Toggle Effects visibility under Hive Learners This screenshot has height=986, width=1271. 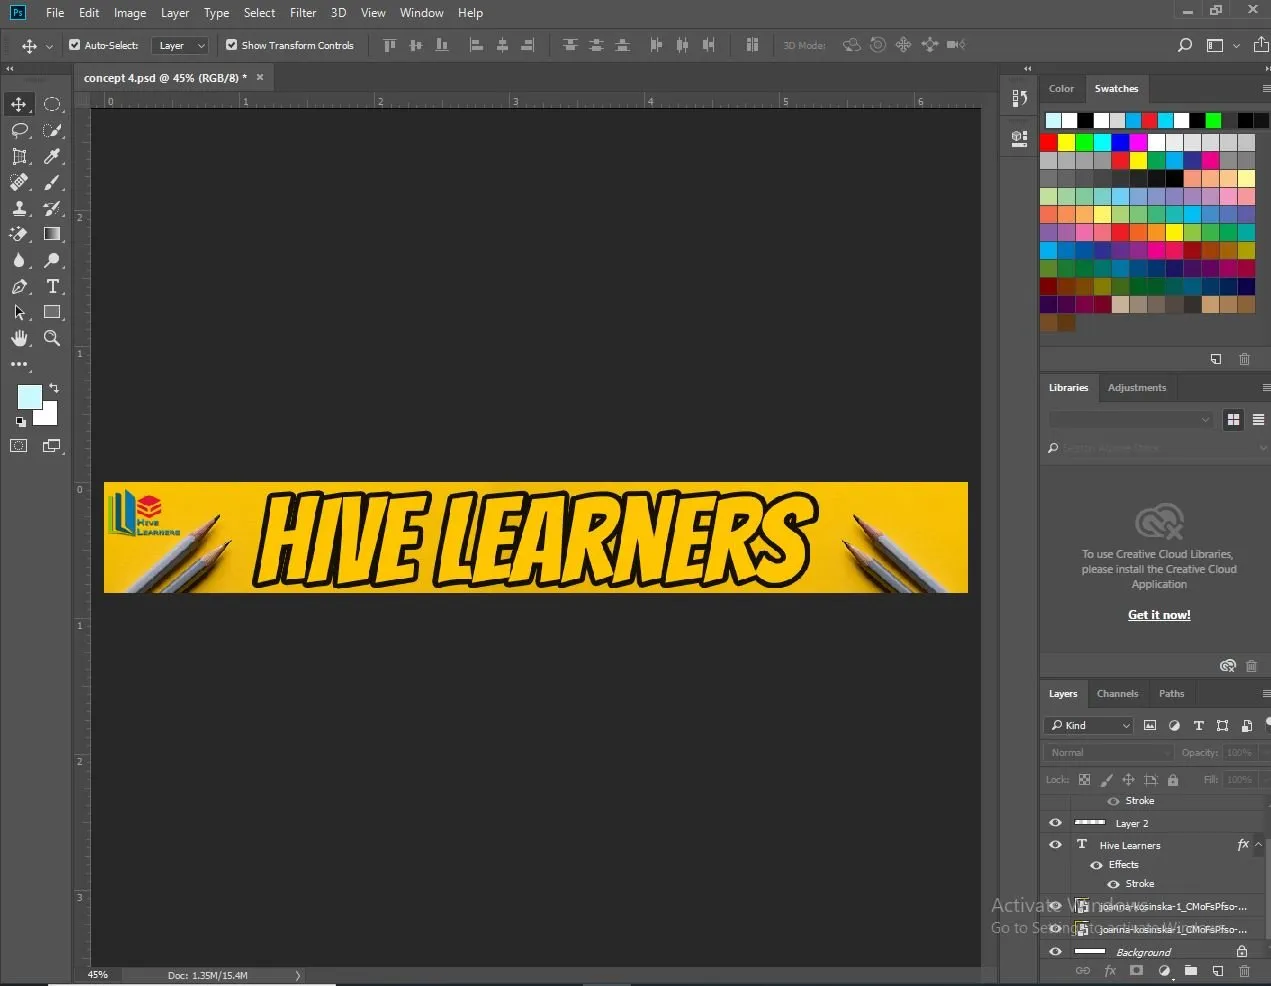[1097, 865]
